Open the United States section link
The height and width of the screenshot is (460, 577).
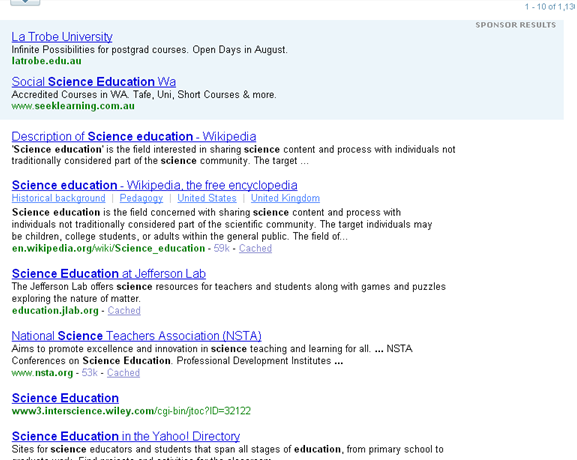[207, 198]
